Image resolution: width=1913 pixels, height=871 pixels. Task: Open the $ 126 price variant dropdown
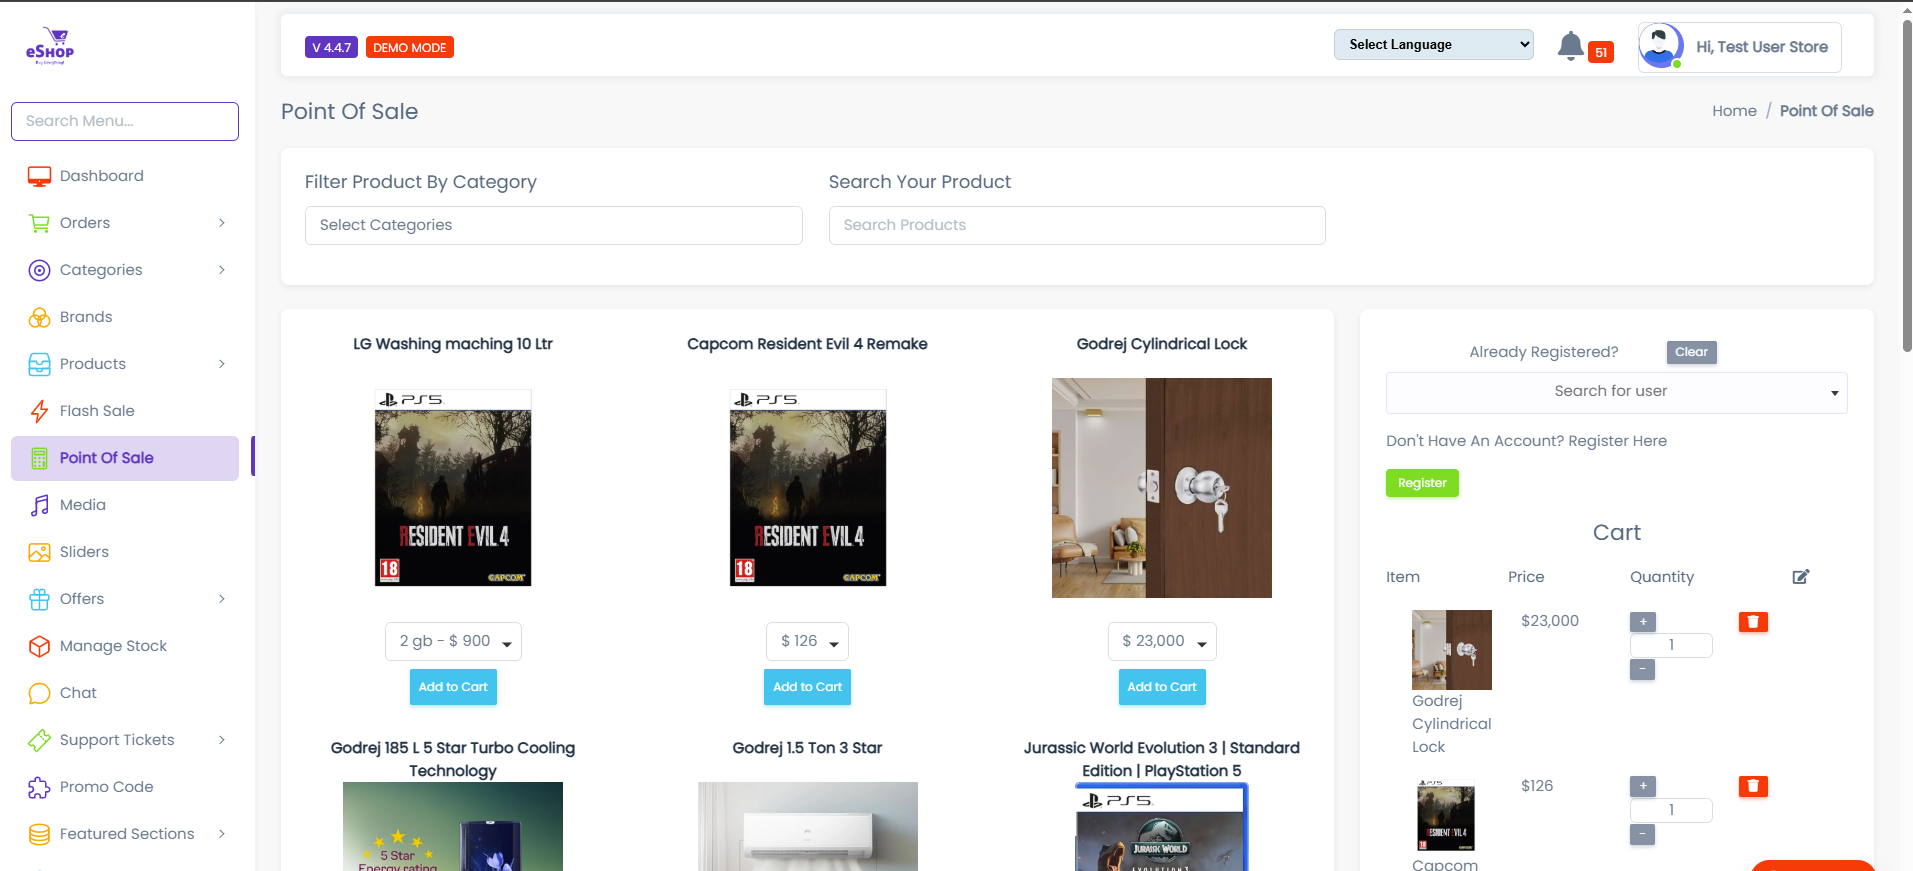(807, 641)
